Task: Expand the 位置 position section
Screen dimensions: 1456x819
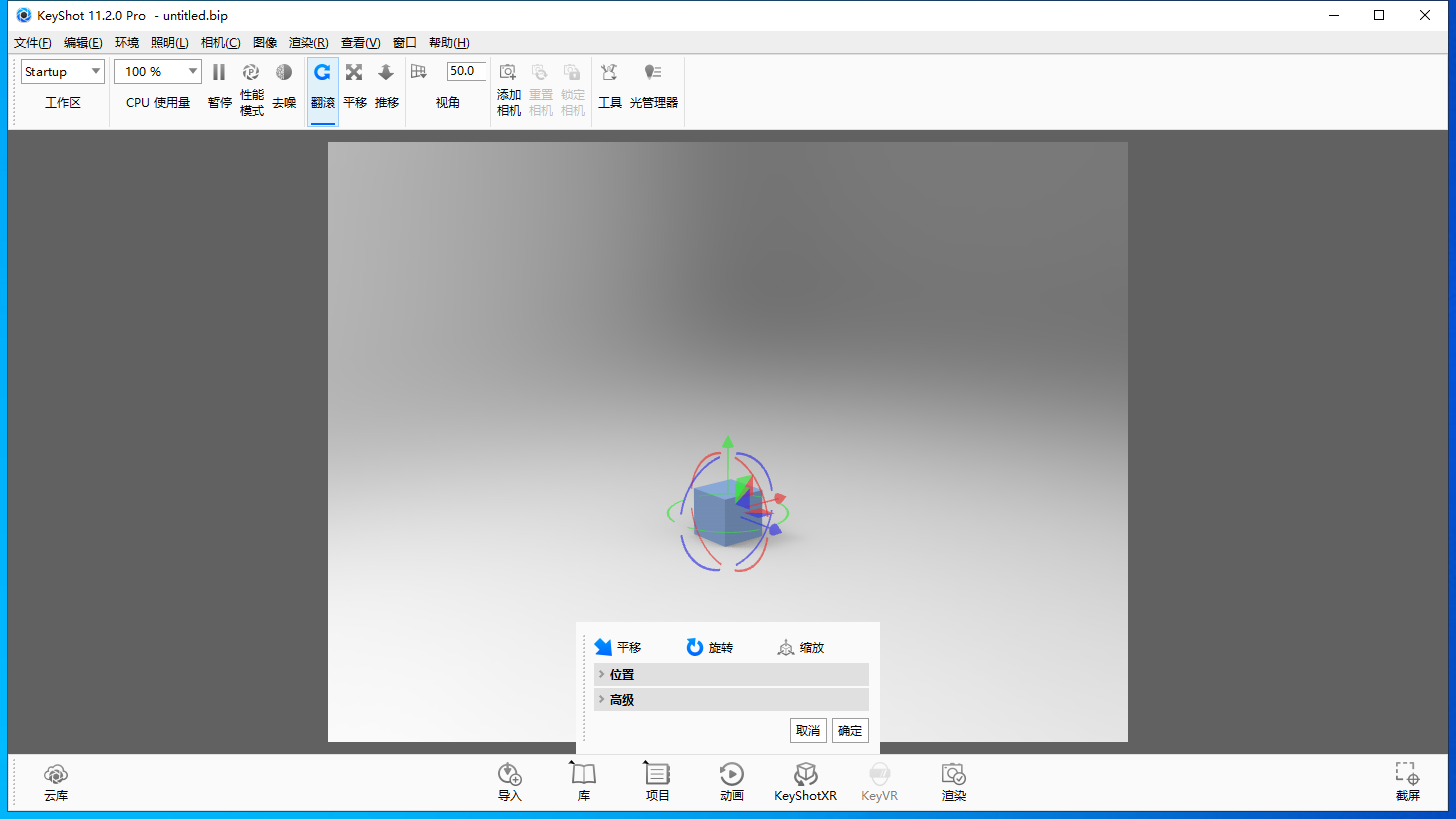Action: click(x=731, y=674)
